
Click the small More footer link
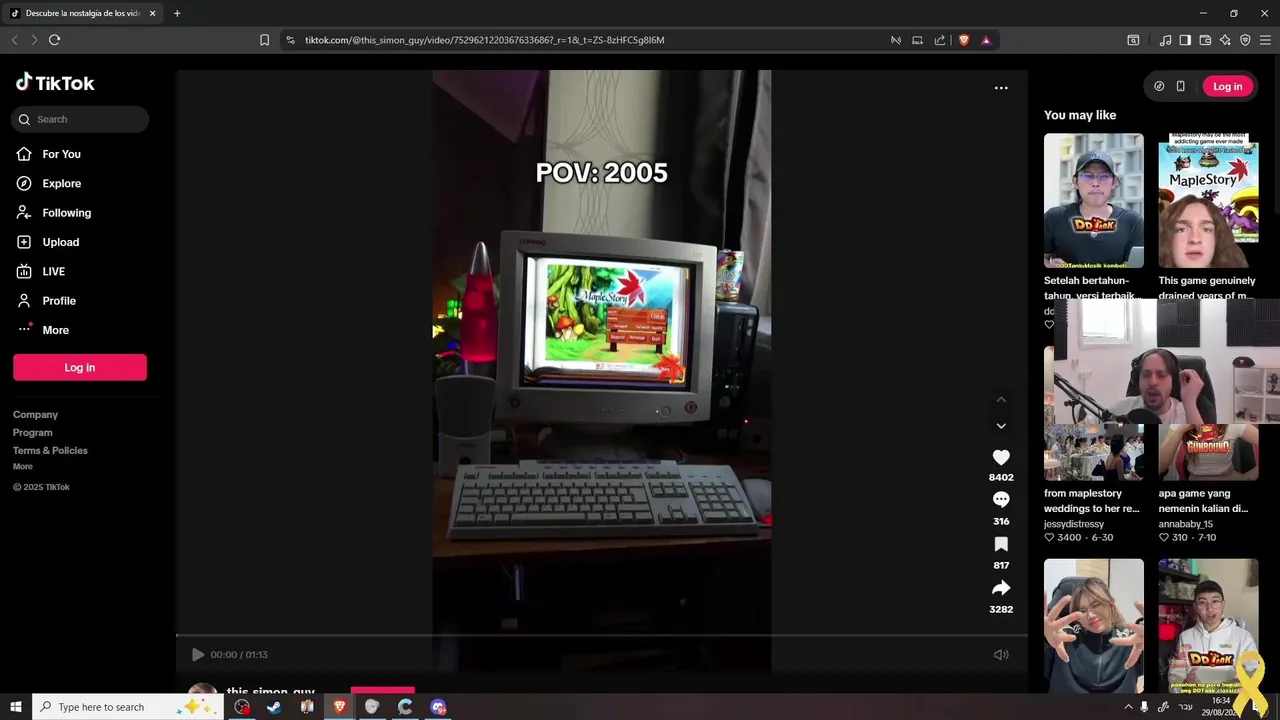click(x=23, y=466)
